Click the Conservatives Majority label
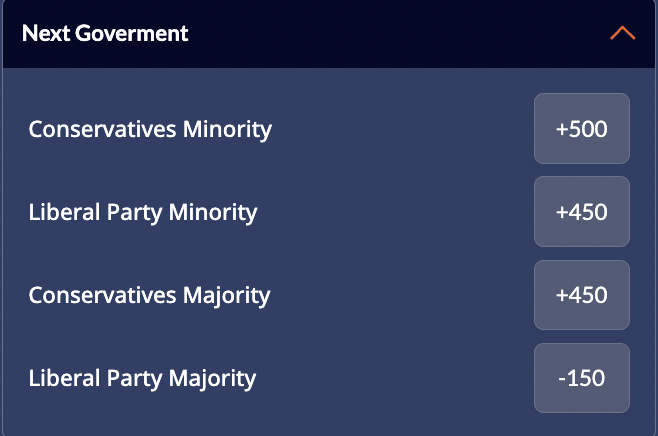Viewport: 658px width, 436px height. pyautogui.click(x=150, y=295)
